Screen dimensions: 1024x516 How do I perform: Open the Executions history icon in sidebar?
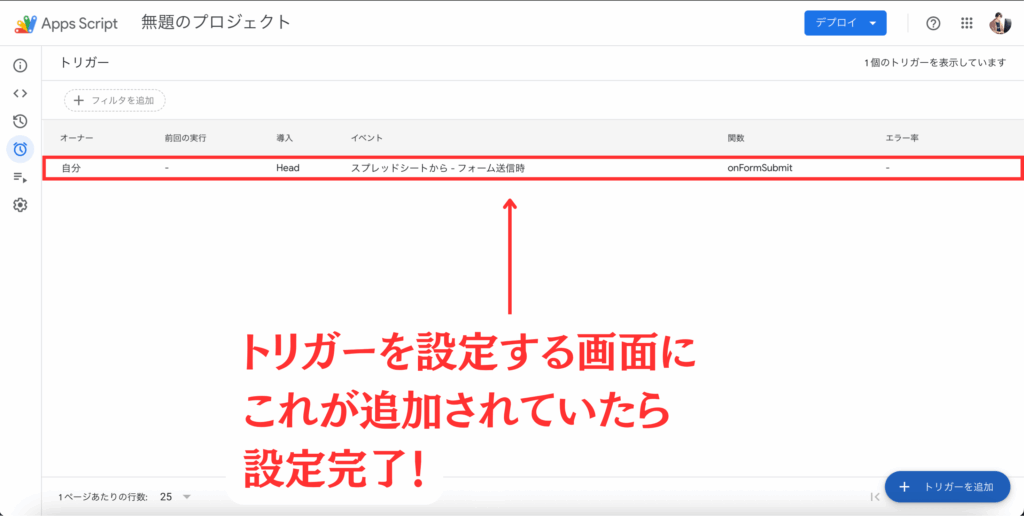[20, 121]
